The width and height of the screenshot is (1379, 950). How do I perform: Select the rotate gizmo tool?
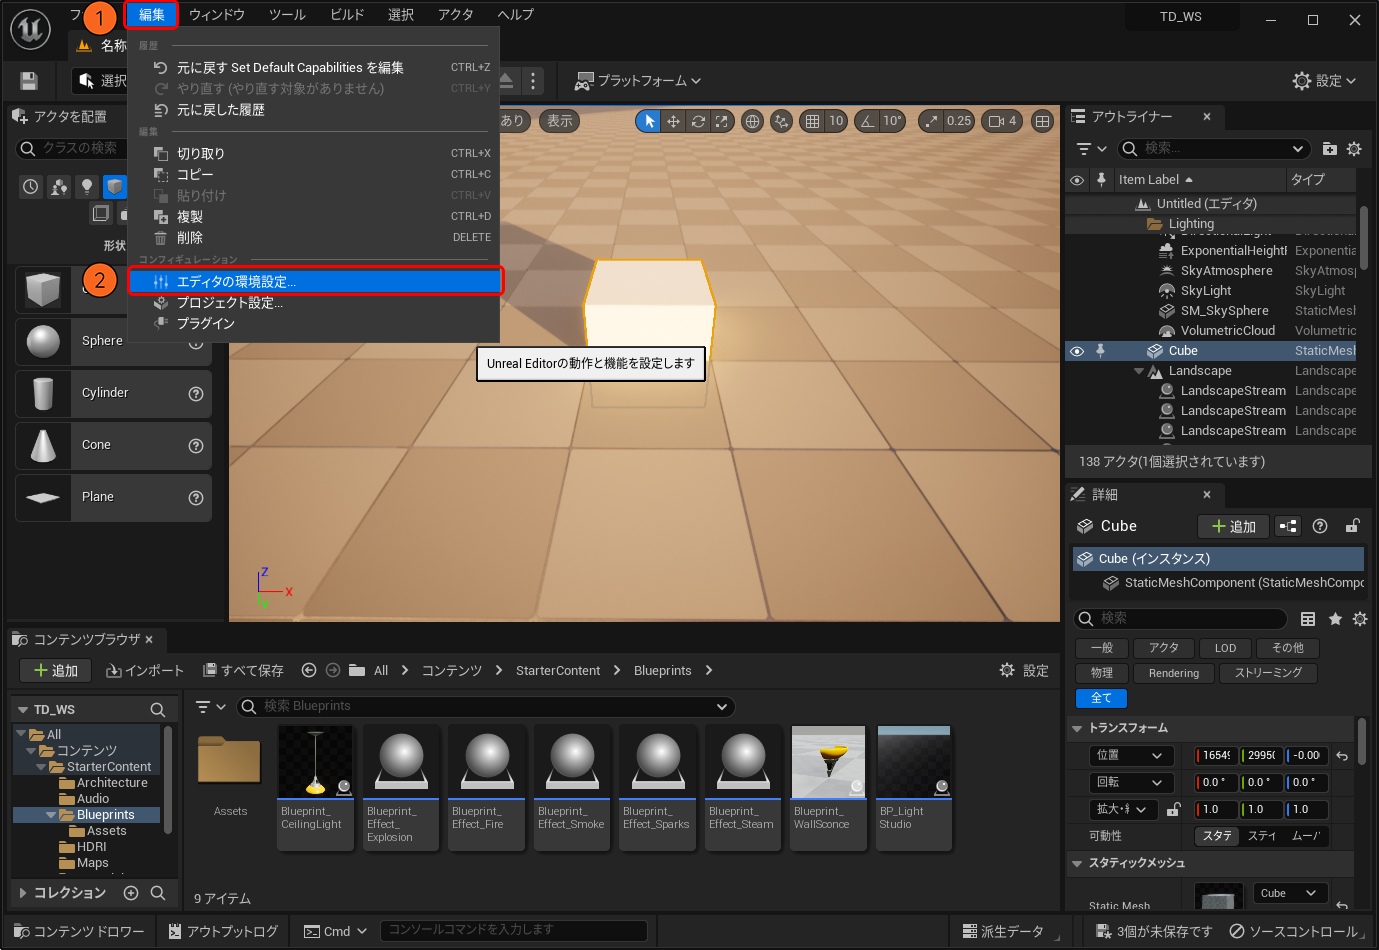tap(698, 121)
